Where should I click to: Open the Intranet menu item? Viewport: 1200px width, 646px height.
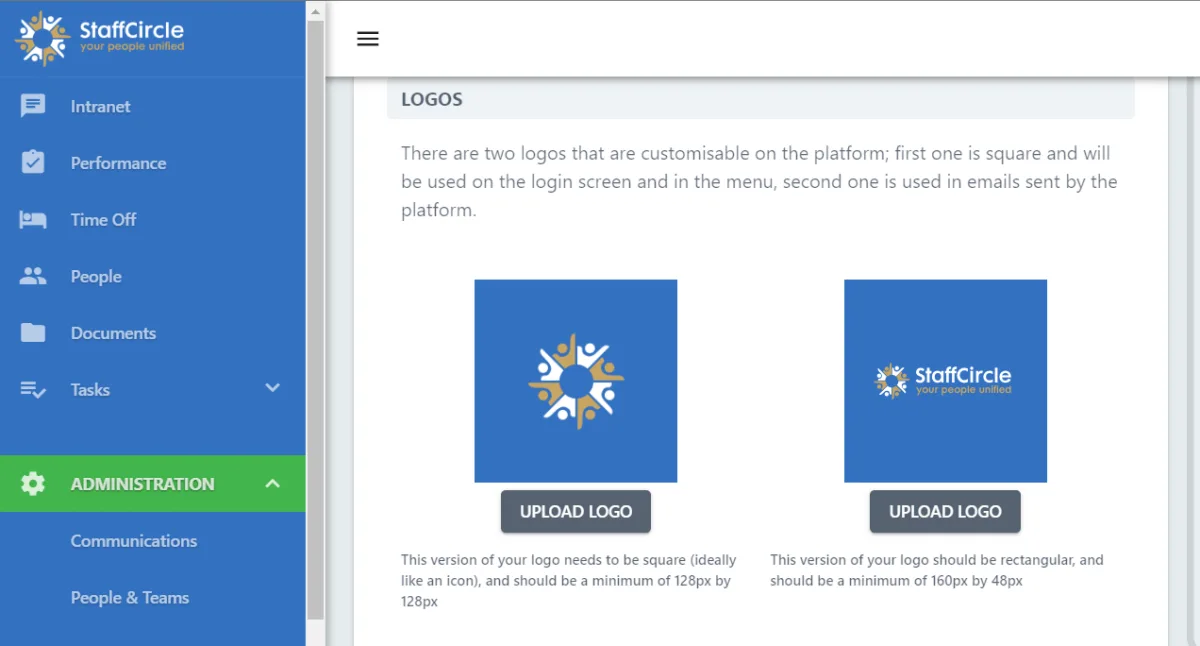(152, 106)
